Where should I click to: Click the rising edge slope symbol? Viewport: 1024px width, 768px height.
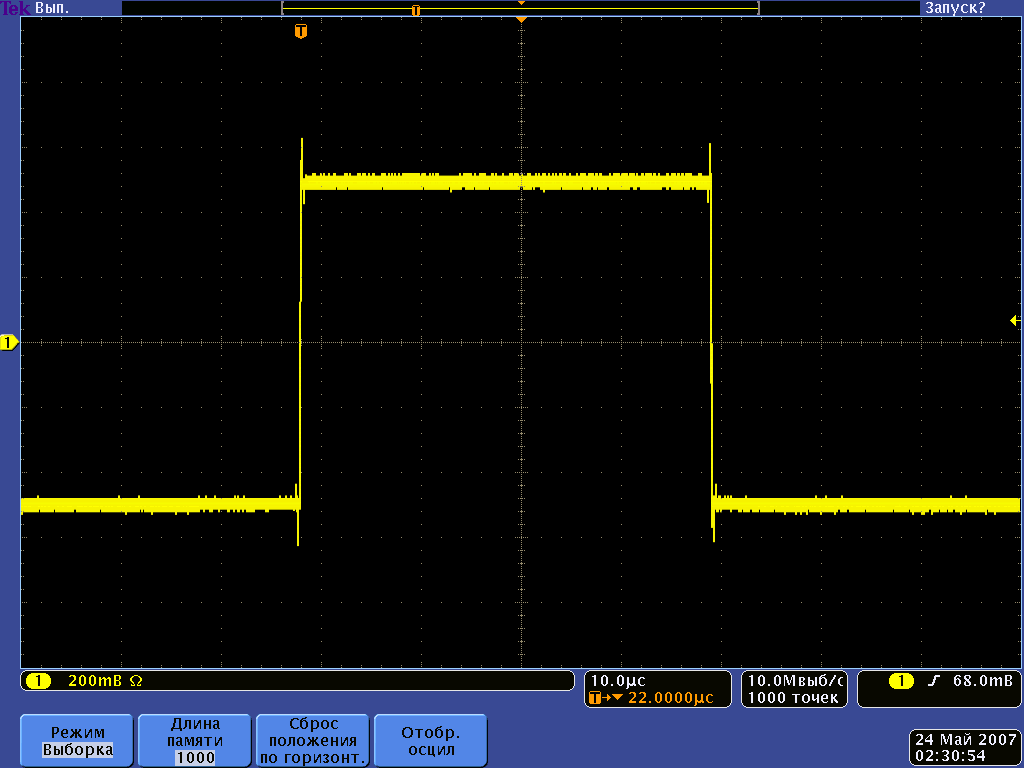pyautogui.click(x=934, y=681)
